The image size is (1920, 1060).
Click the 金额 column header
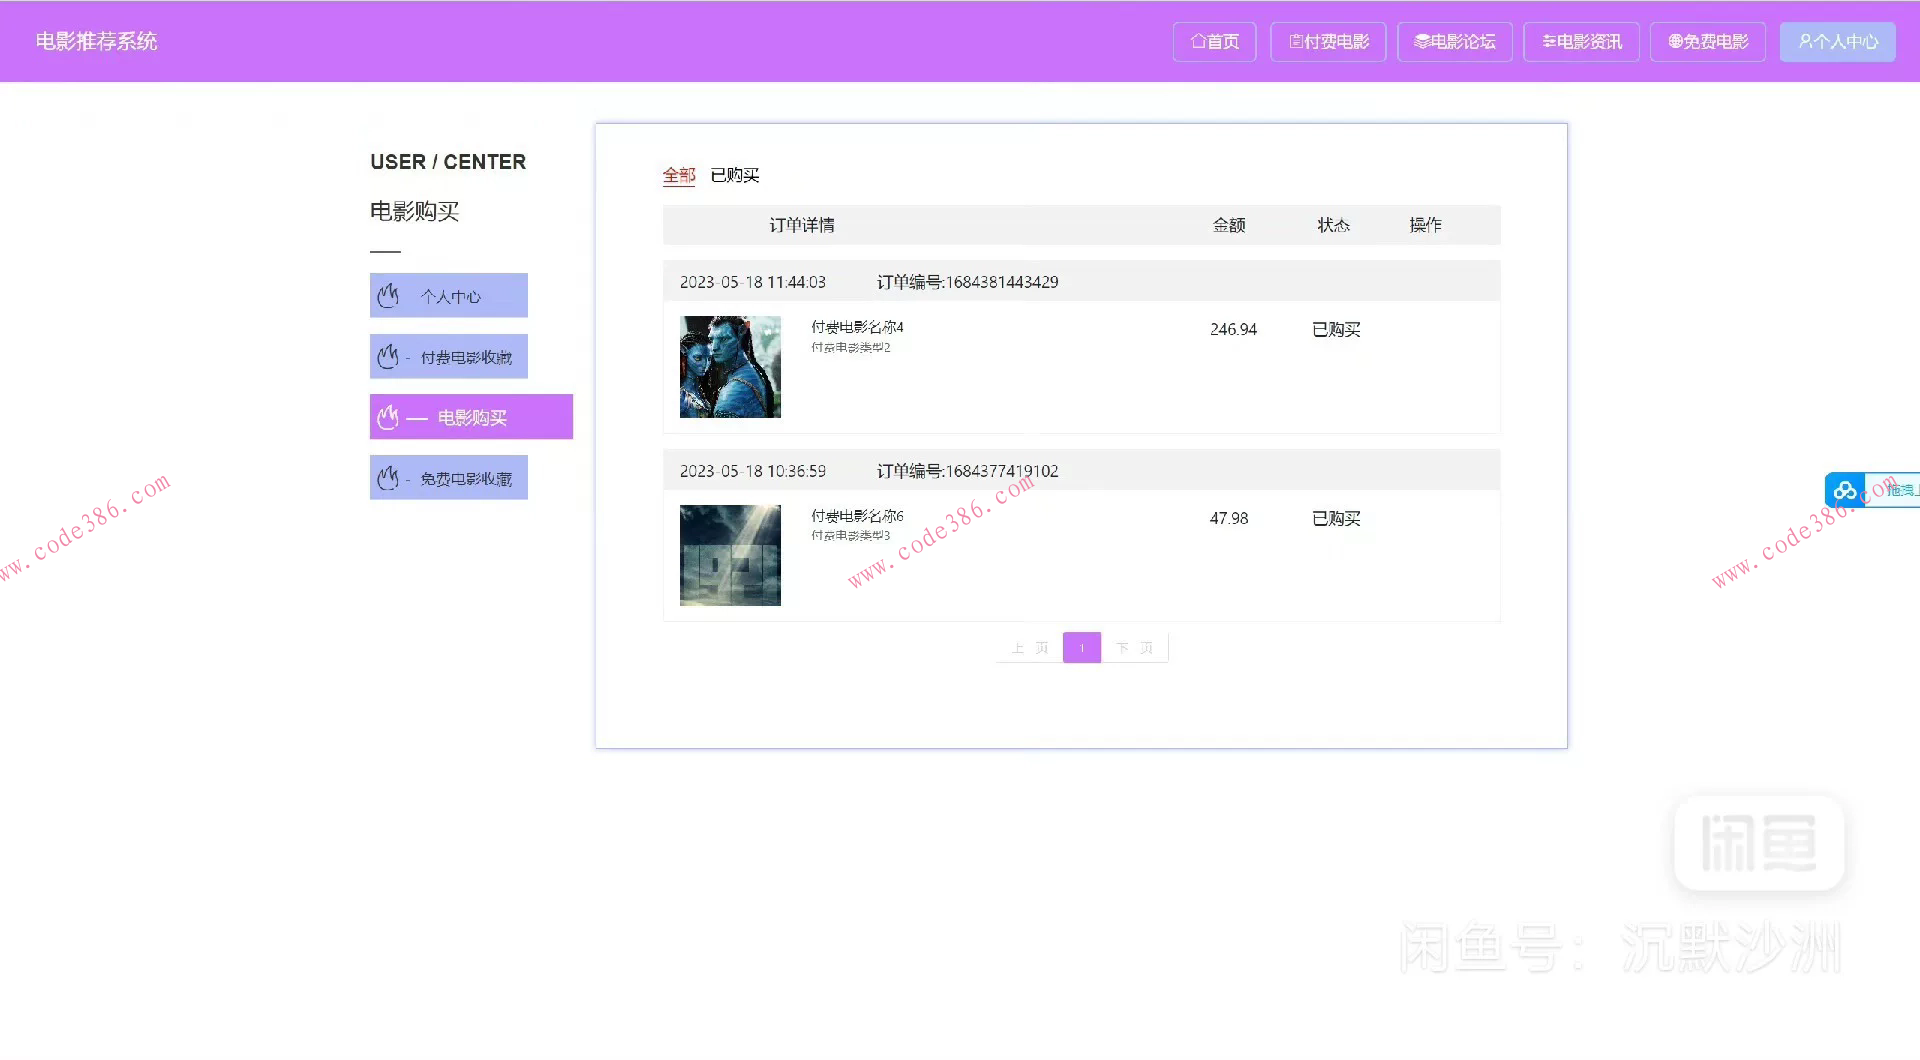(1229, 225)
